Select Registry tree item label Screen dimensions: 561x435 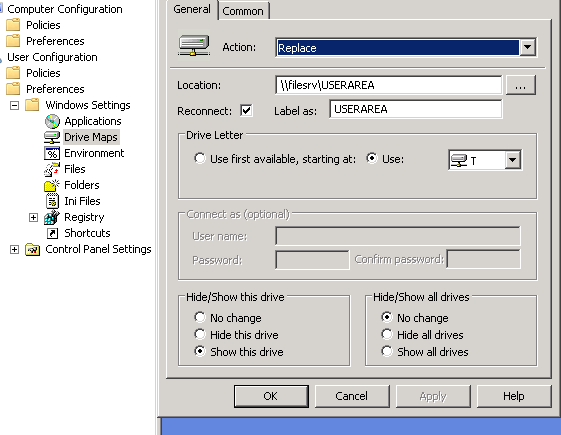[84, 217]
